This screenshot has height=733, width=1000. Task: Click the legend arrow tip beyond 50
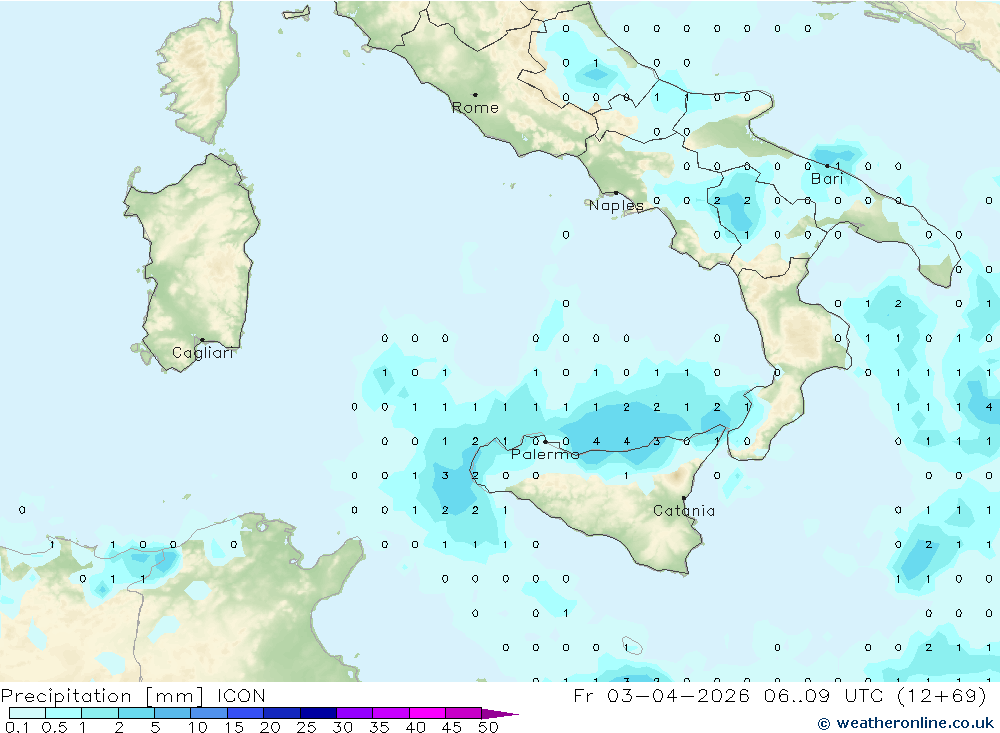coord(501,714)
